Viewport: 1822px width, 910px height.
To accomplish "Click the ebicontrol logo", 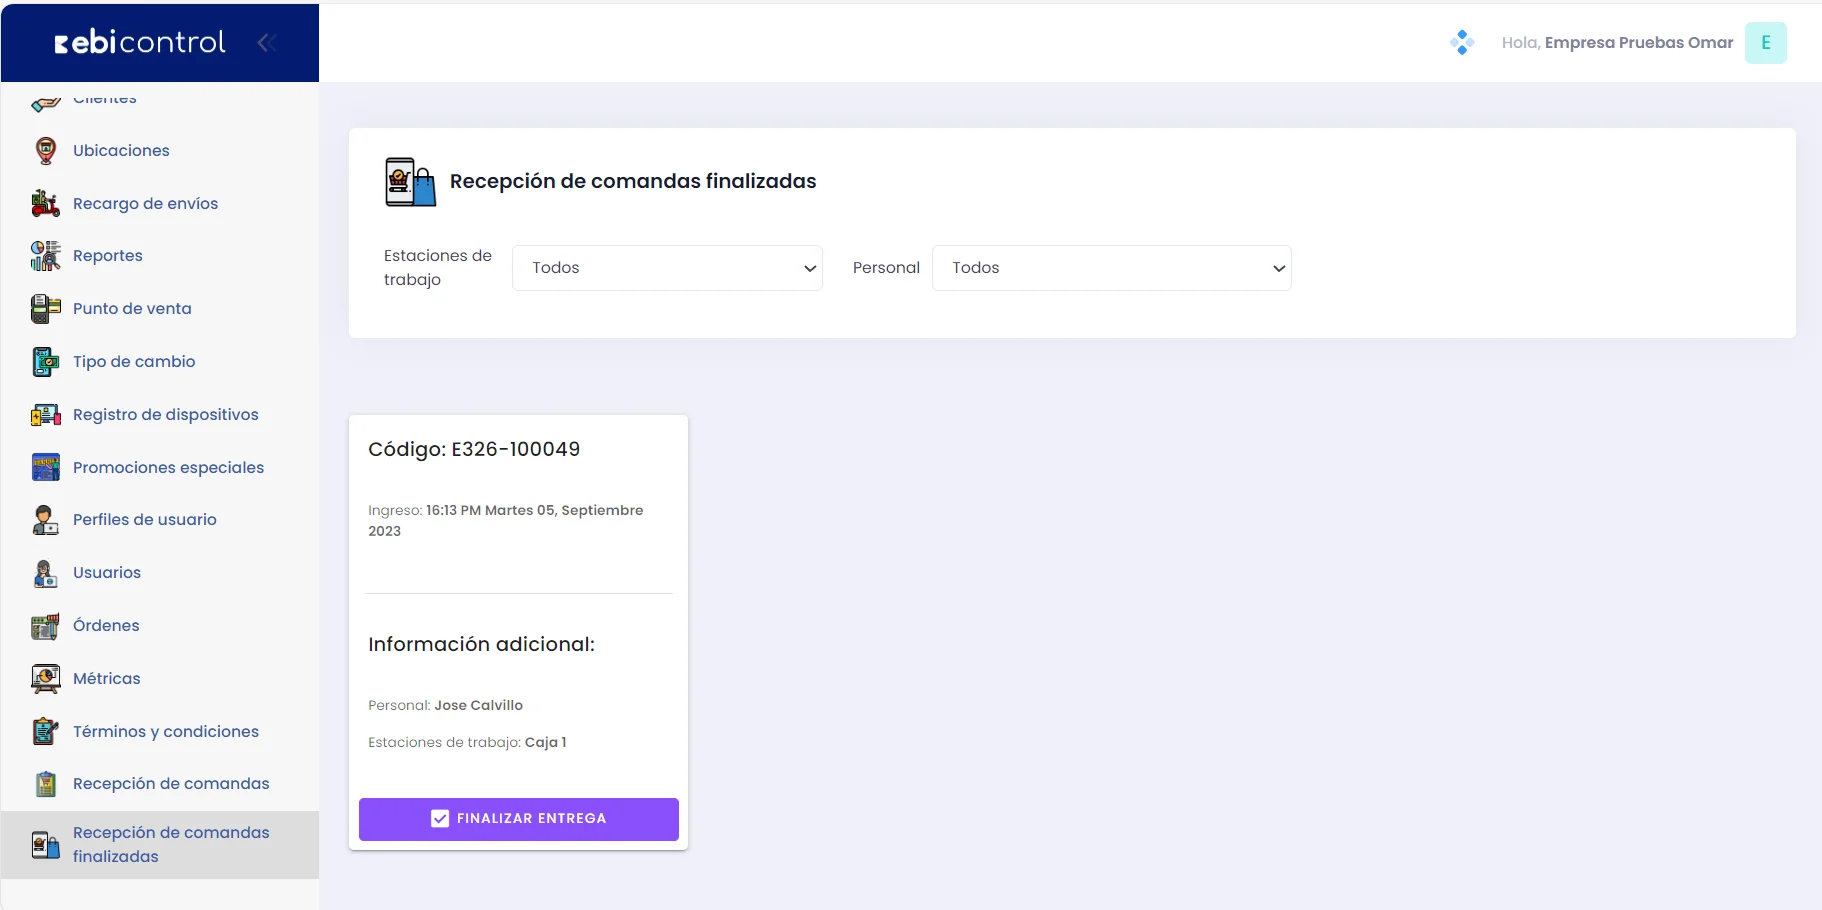I will click(140, 42).
